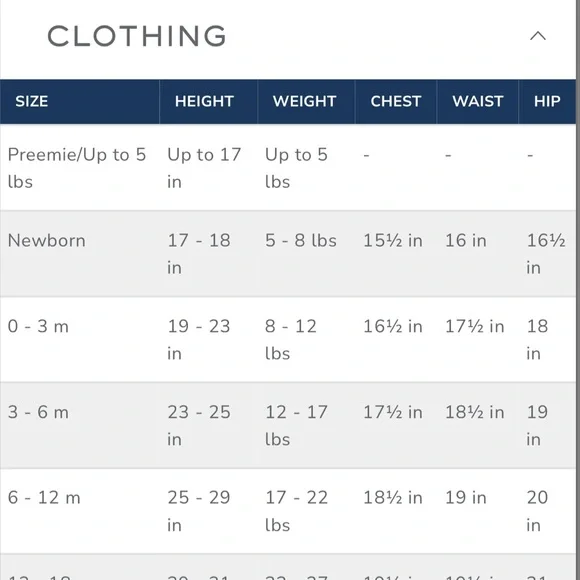Click the 25 - 29 in height cell

pyautogui.click(x=199, y=511)
